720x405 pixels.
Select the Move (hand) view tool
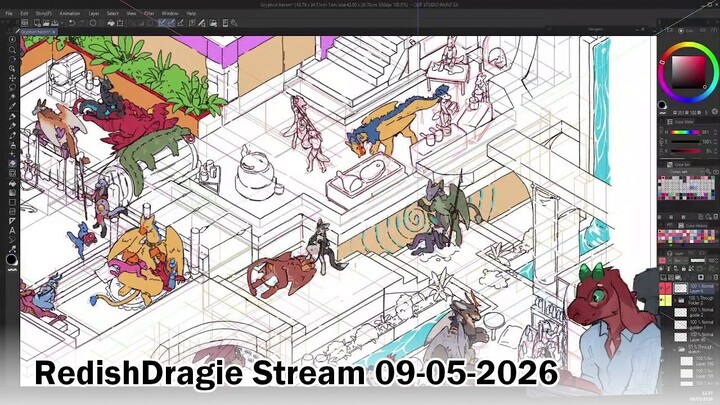[x=12, y=59]
